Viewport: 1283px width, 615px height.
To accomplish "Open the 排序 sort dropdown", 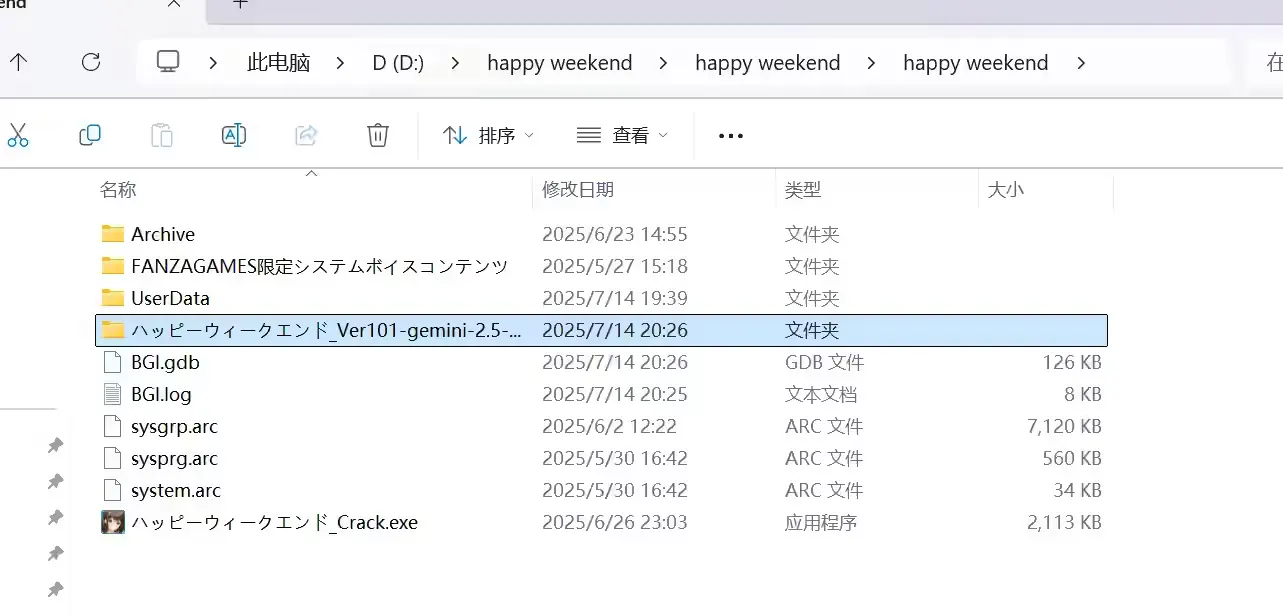I will pos(489,135).
